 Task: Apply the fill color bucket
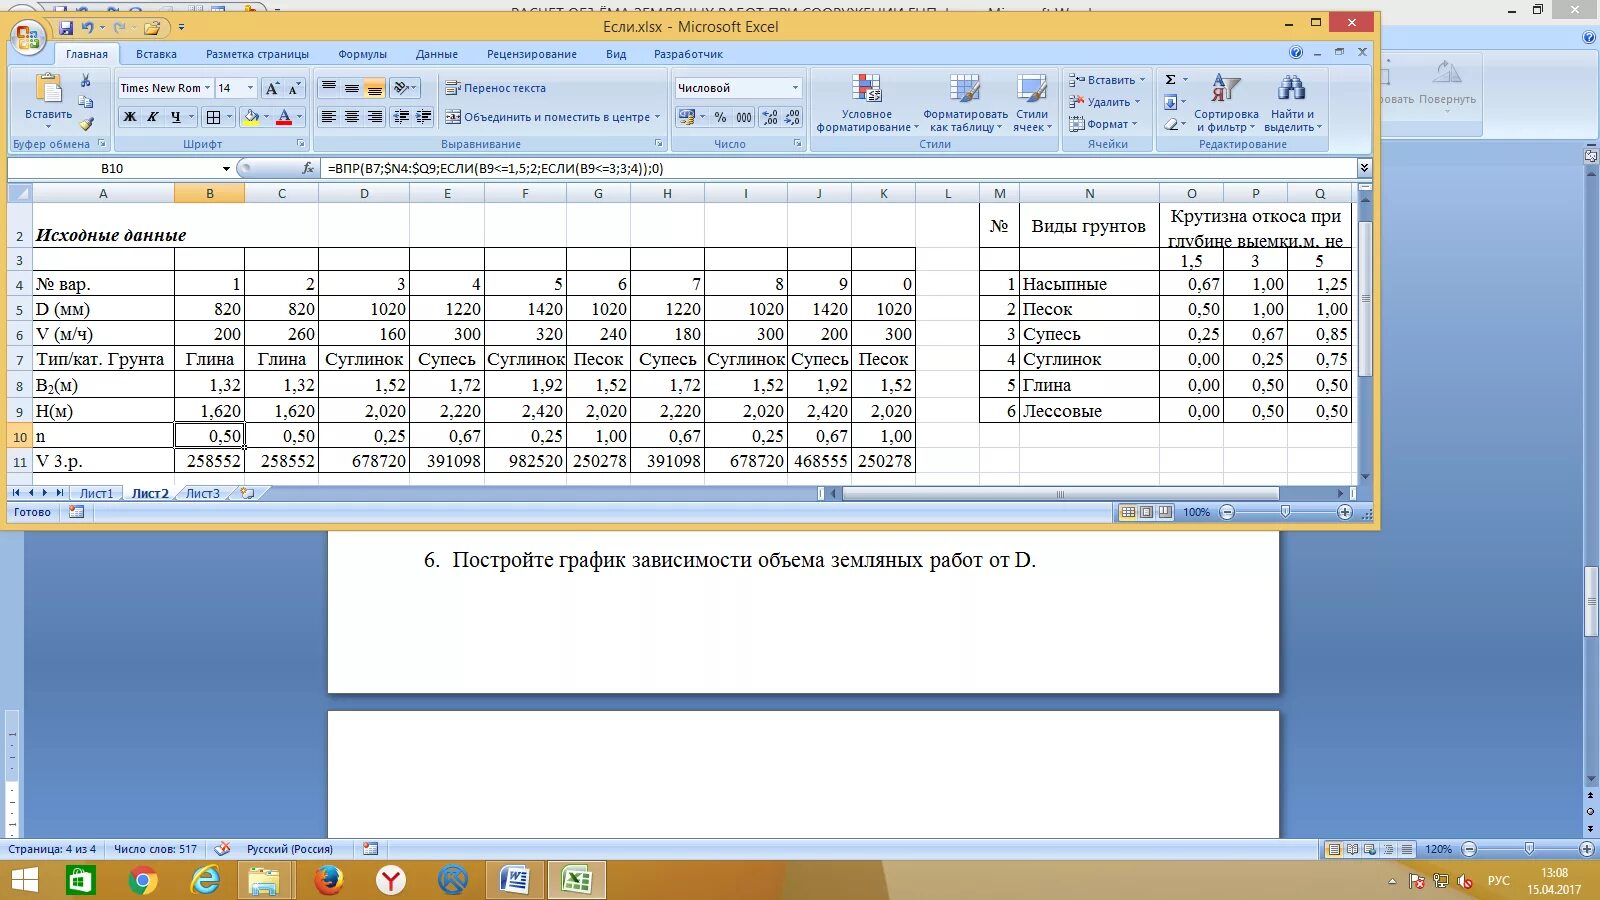[x=251, y=117]
